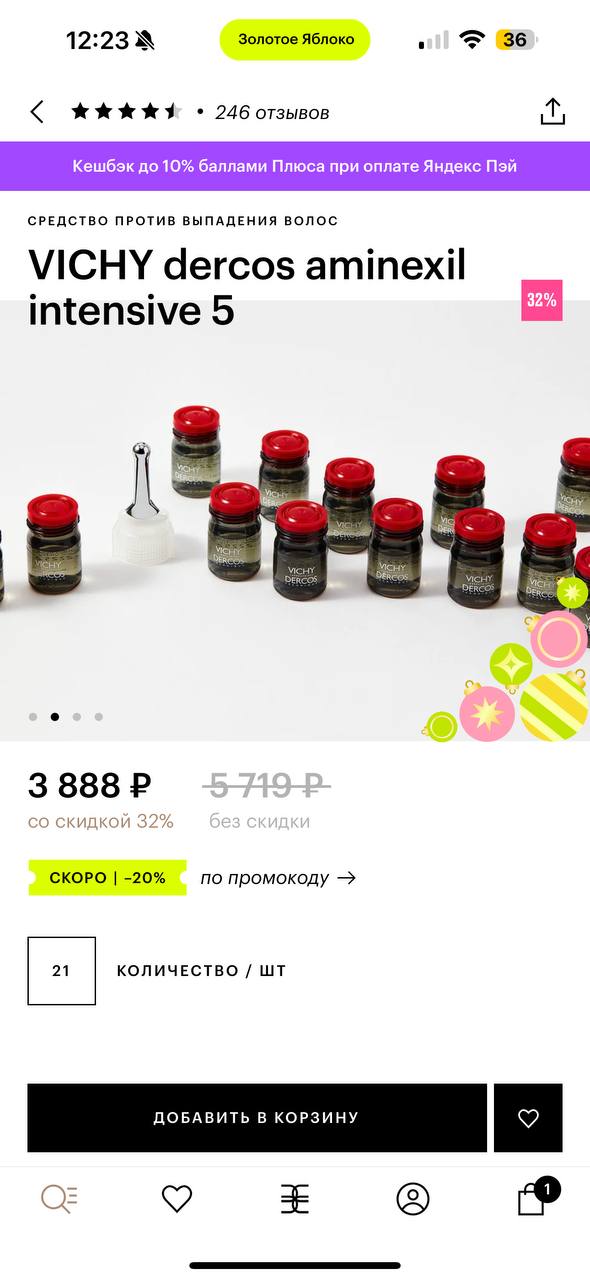Screen dimensions: 590x1280
Task: Jump to third image carousel dot
Action: tap(76, 717)
